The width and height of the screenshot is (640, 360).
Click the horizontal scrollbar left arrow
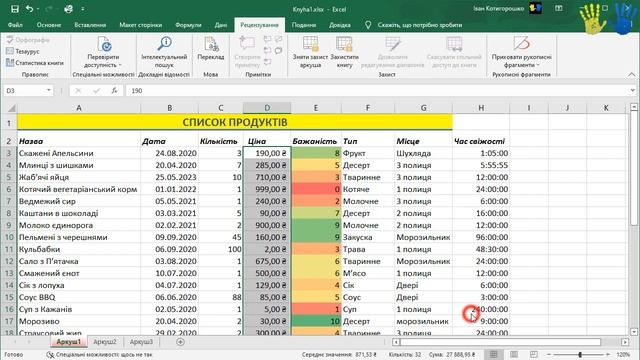396,342
